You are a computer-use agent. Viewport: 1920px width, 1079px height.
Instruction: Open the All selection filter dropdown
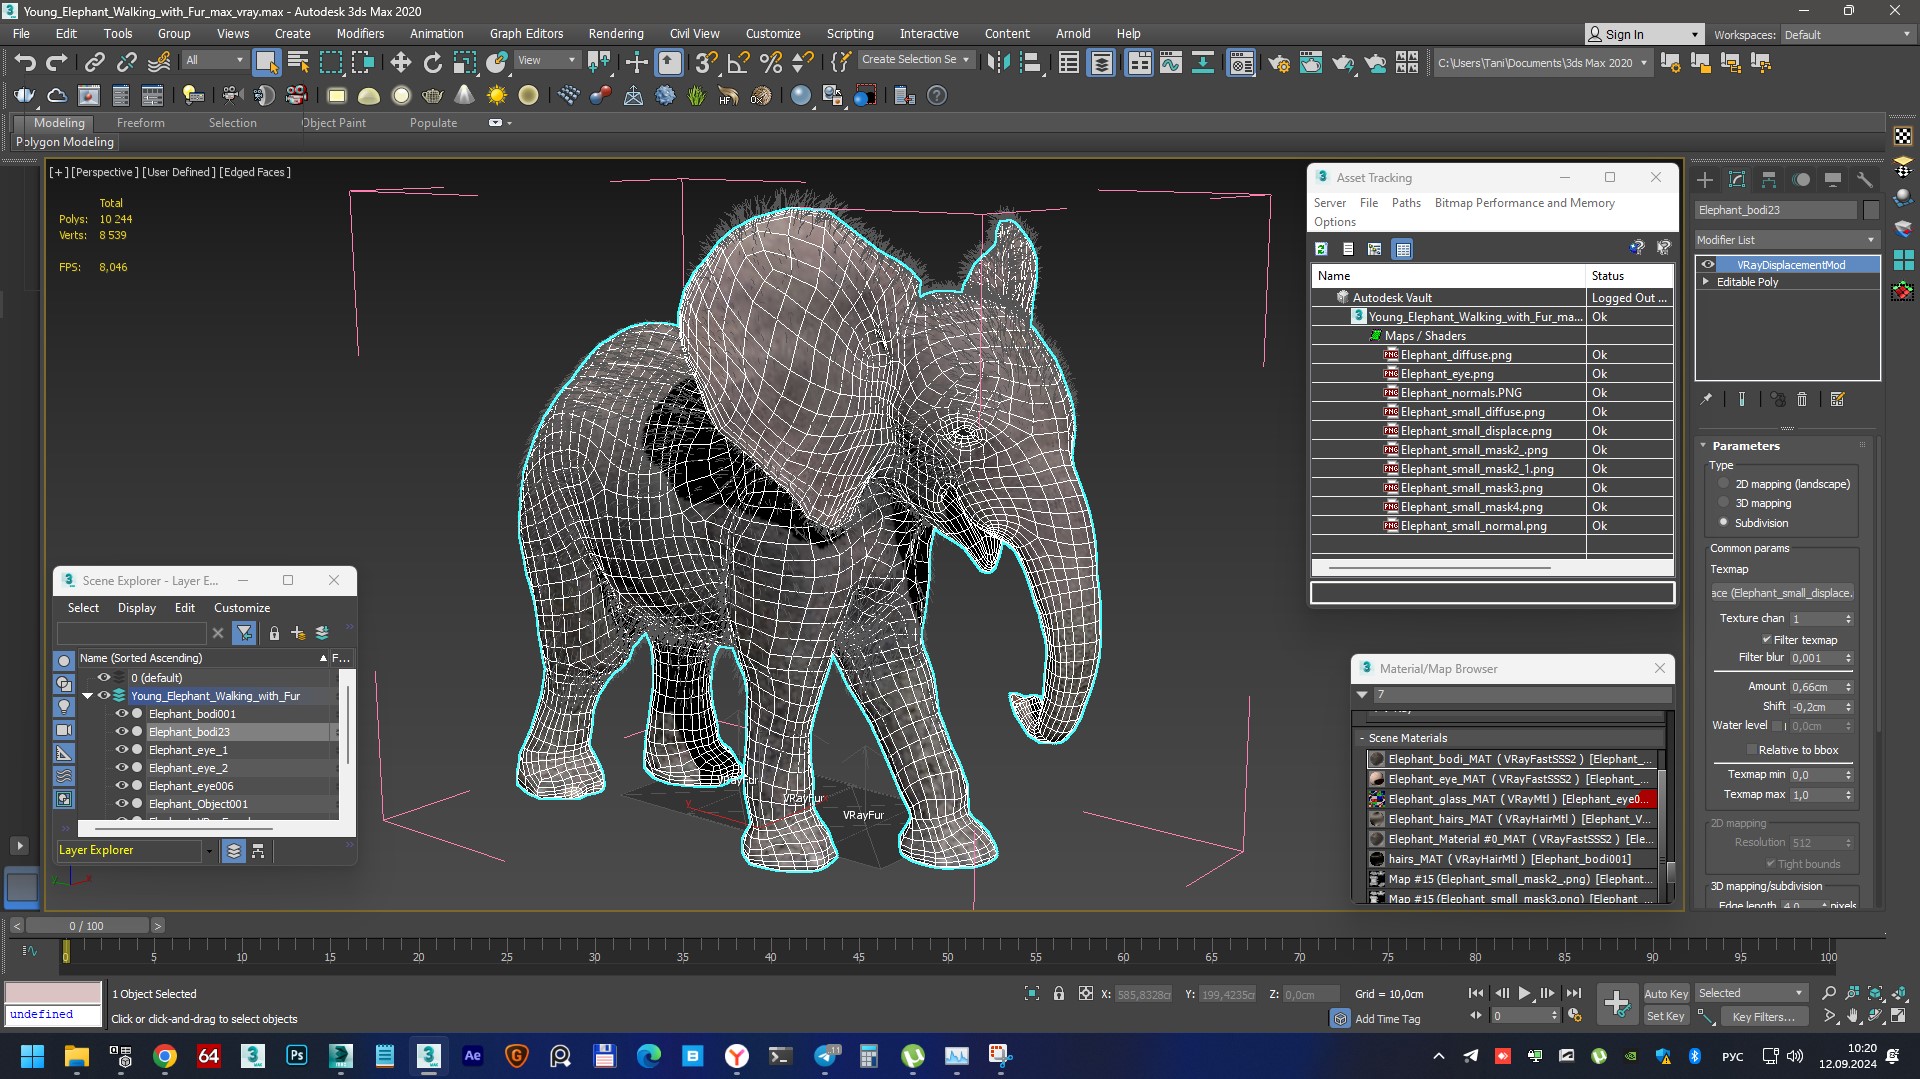[x=215, y=60]
